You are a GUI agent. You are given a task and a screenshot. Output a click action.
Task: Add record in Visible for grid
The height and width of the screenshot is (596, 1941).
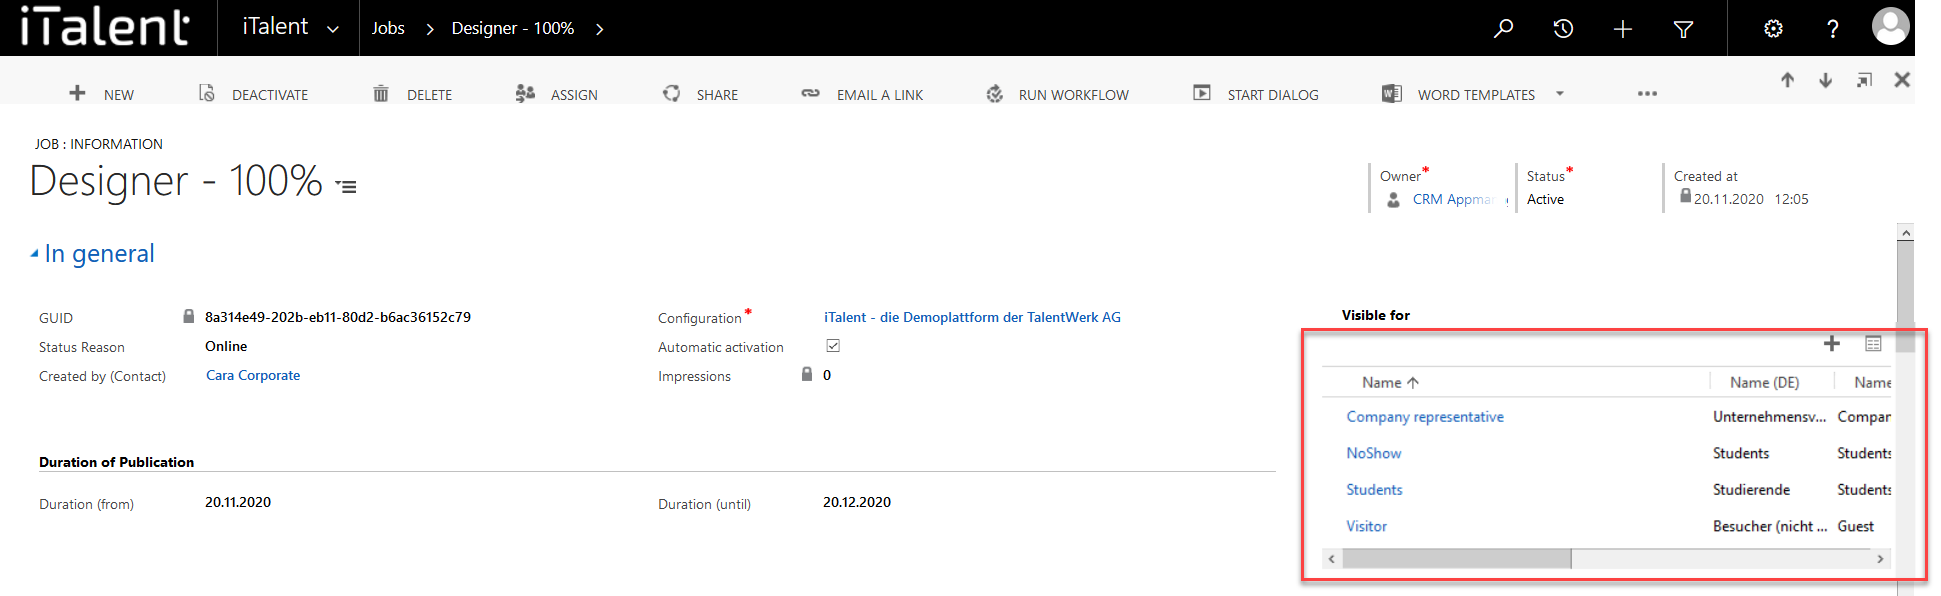coord(1832,343)
